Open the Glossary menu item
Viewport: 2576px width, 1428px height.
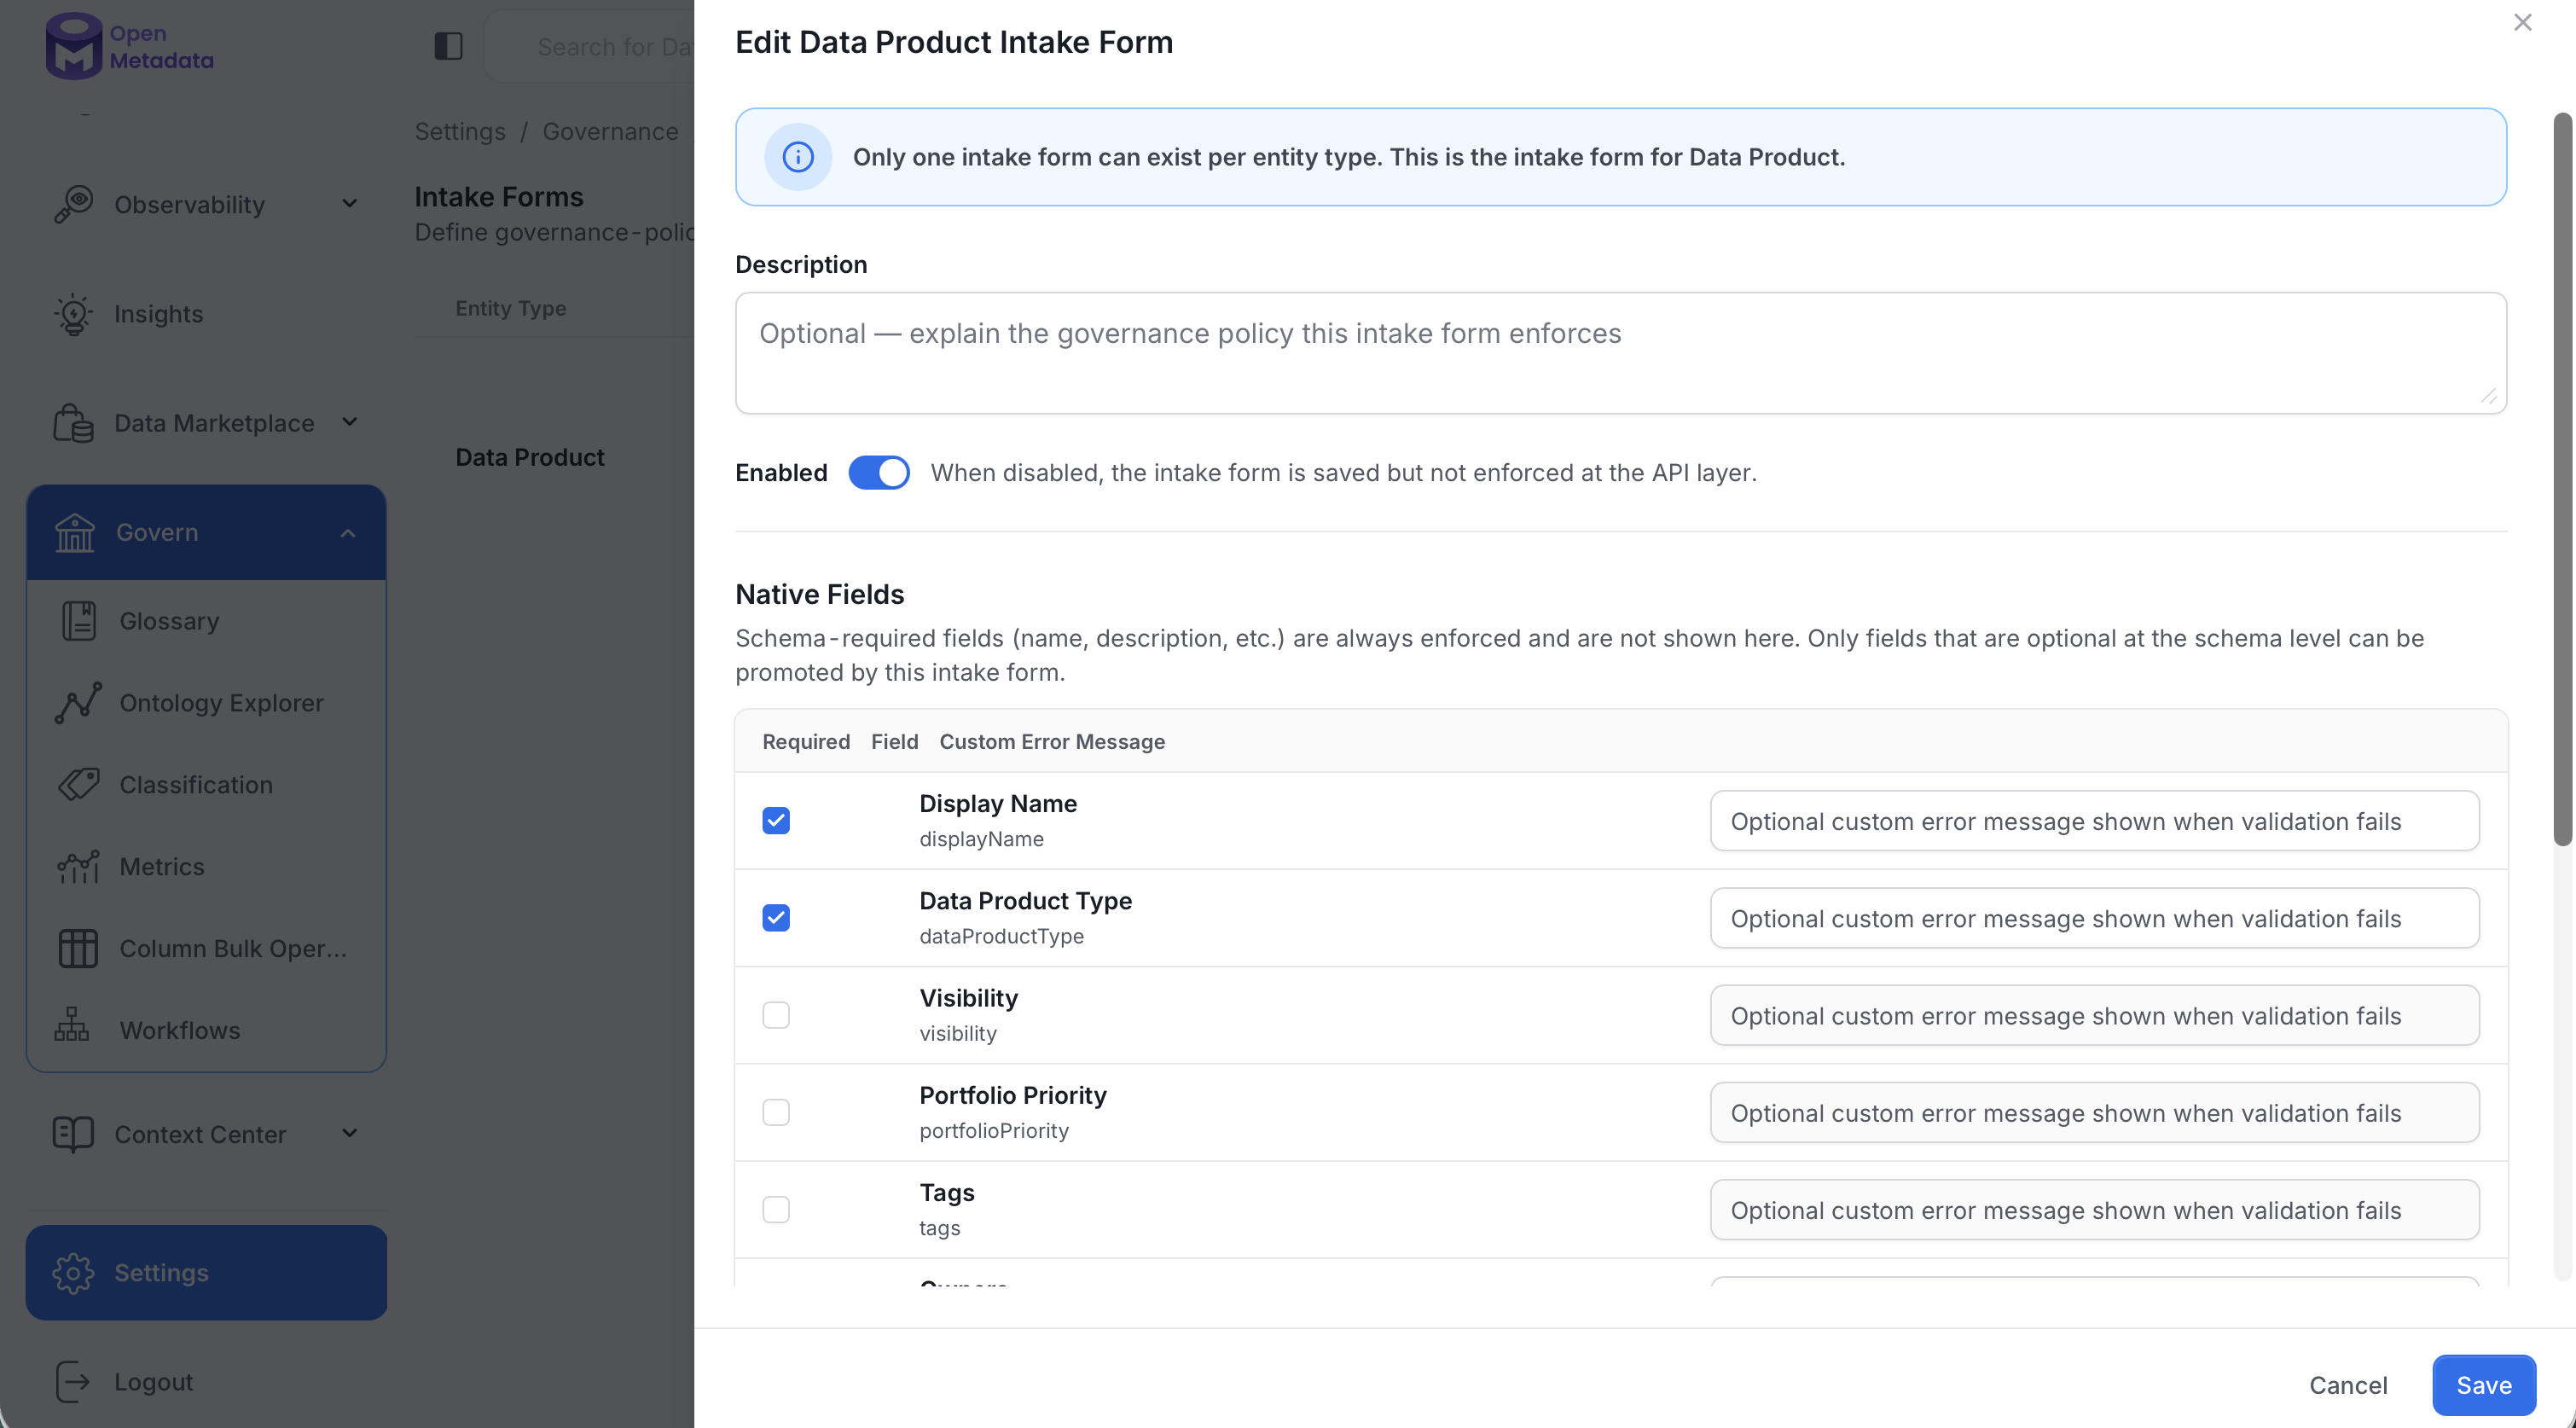pyautogui.click(x=207, y=621)
